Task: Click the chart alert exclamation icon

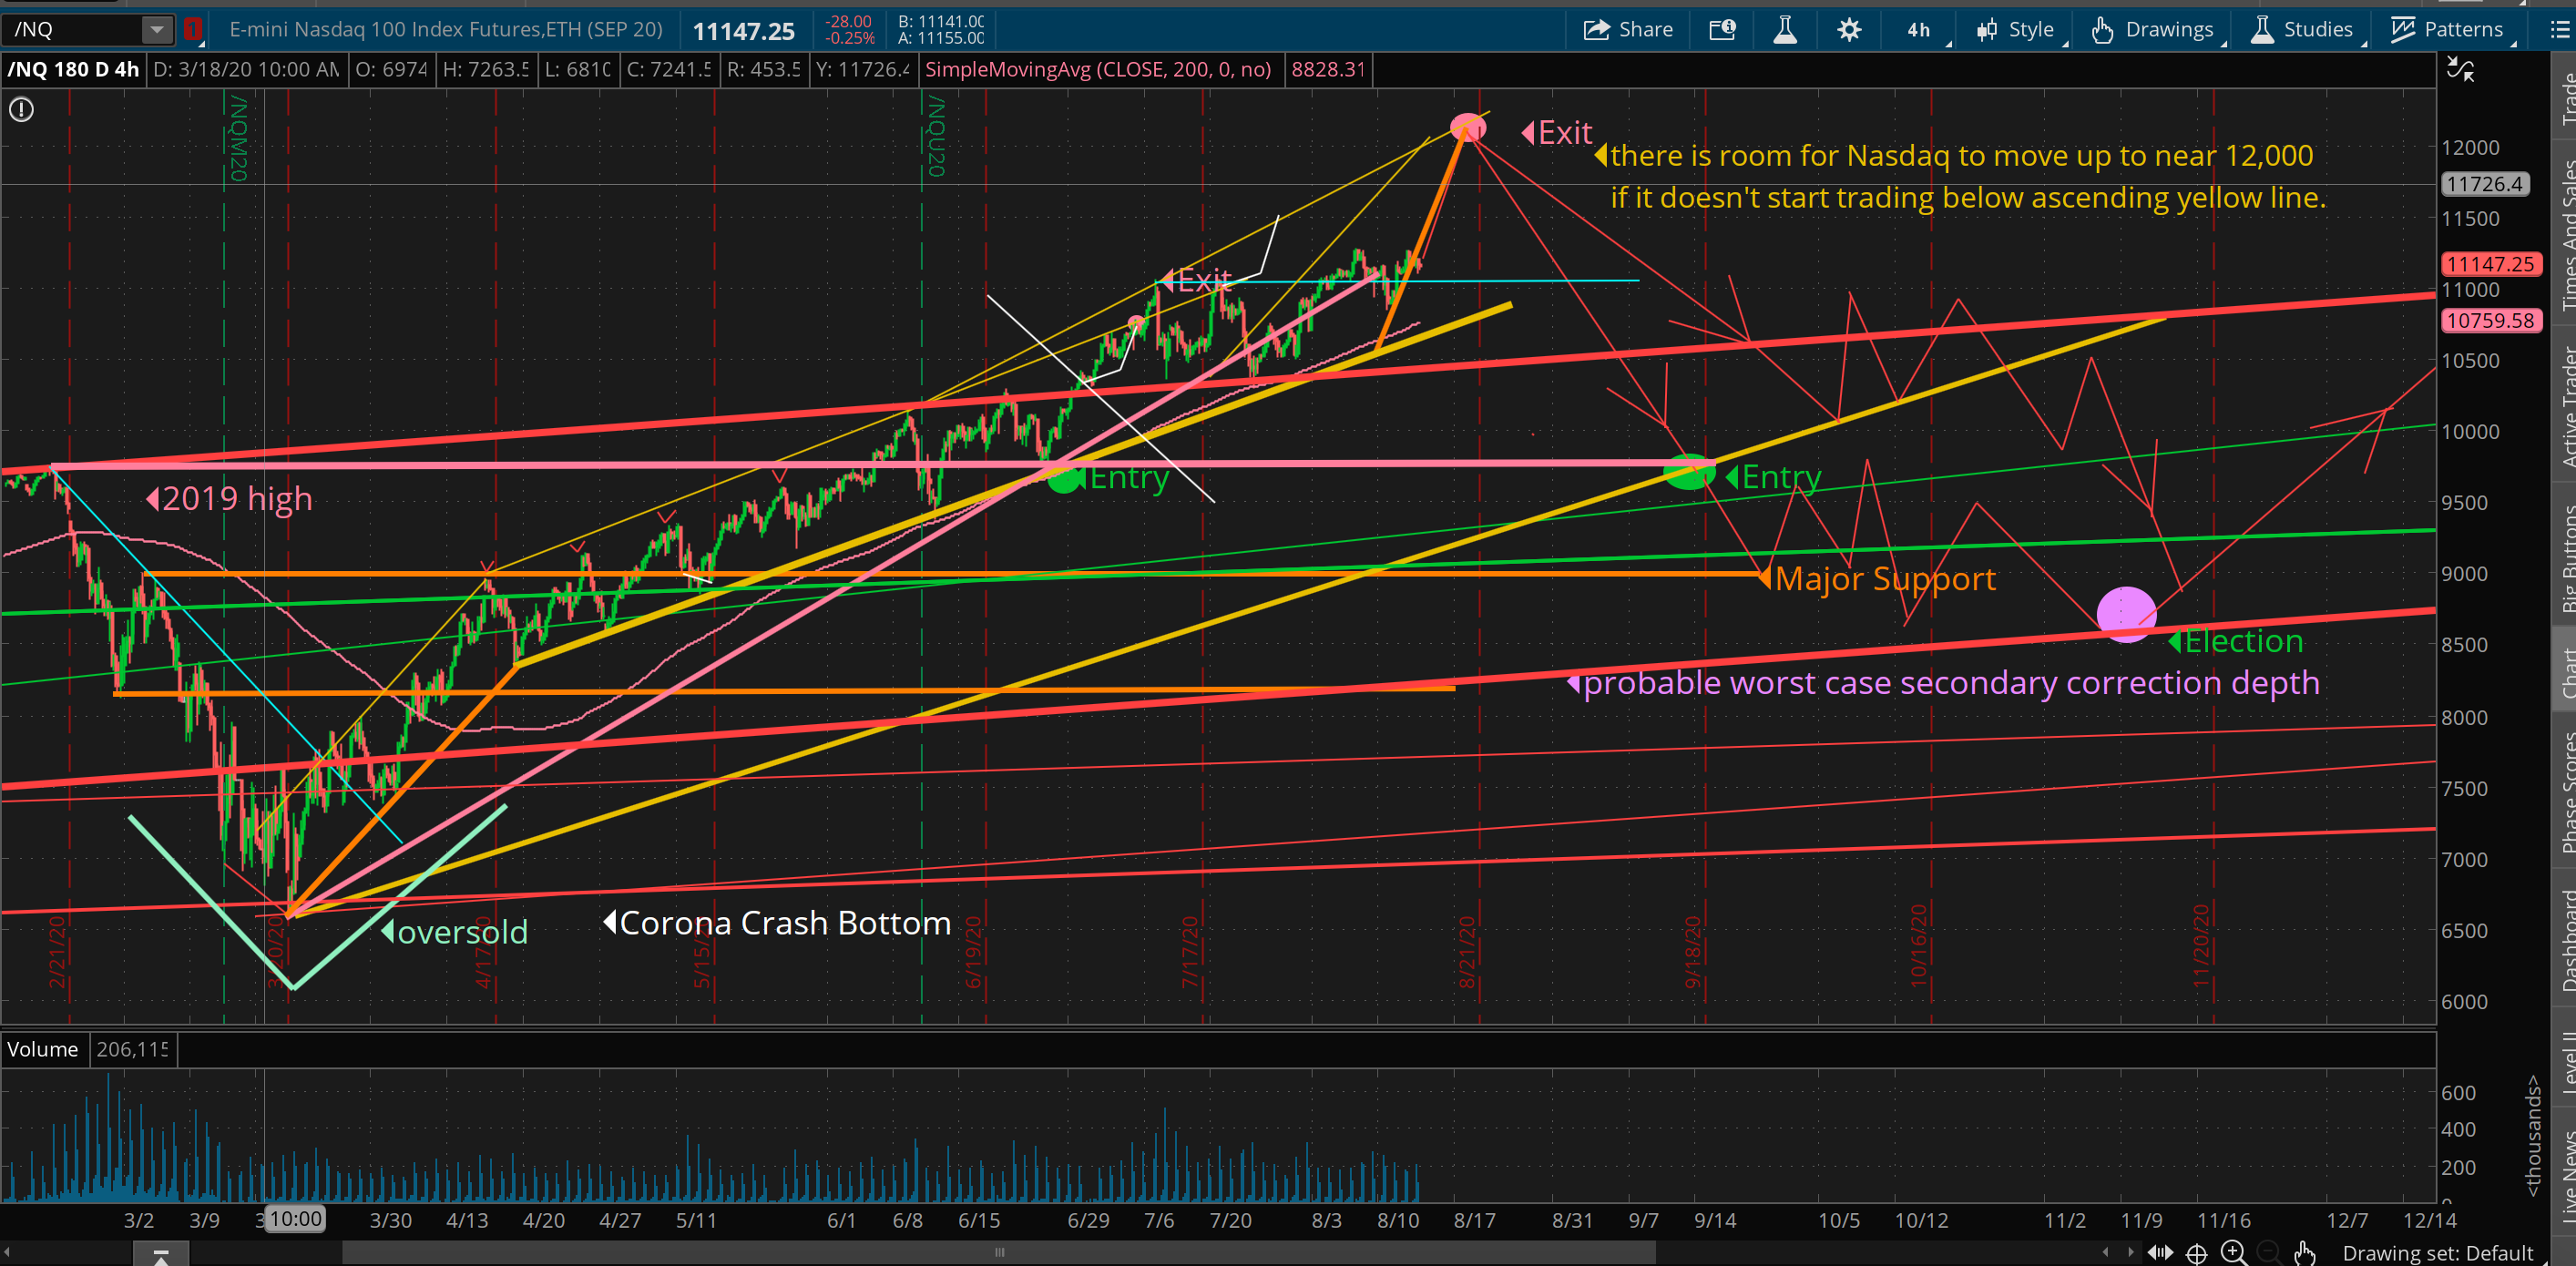Action: 21,109
